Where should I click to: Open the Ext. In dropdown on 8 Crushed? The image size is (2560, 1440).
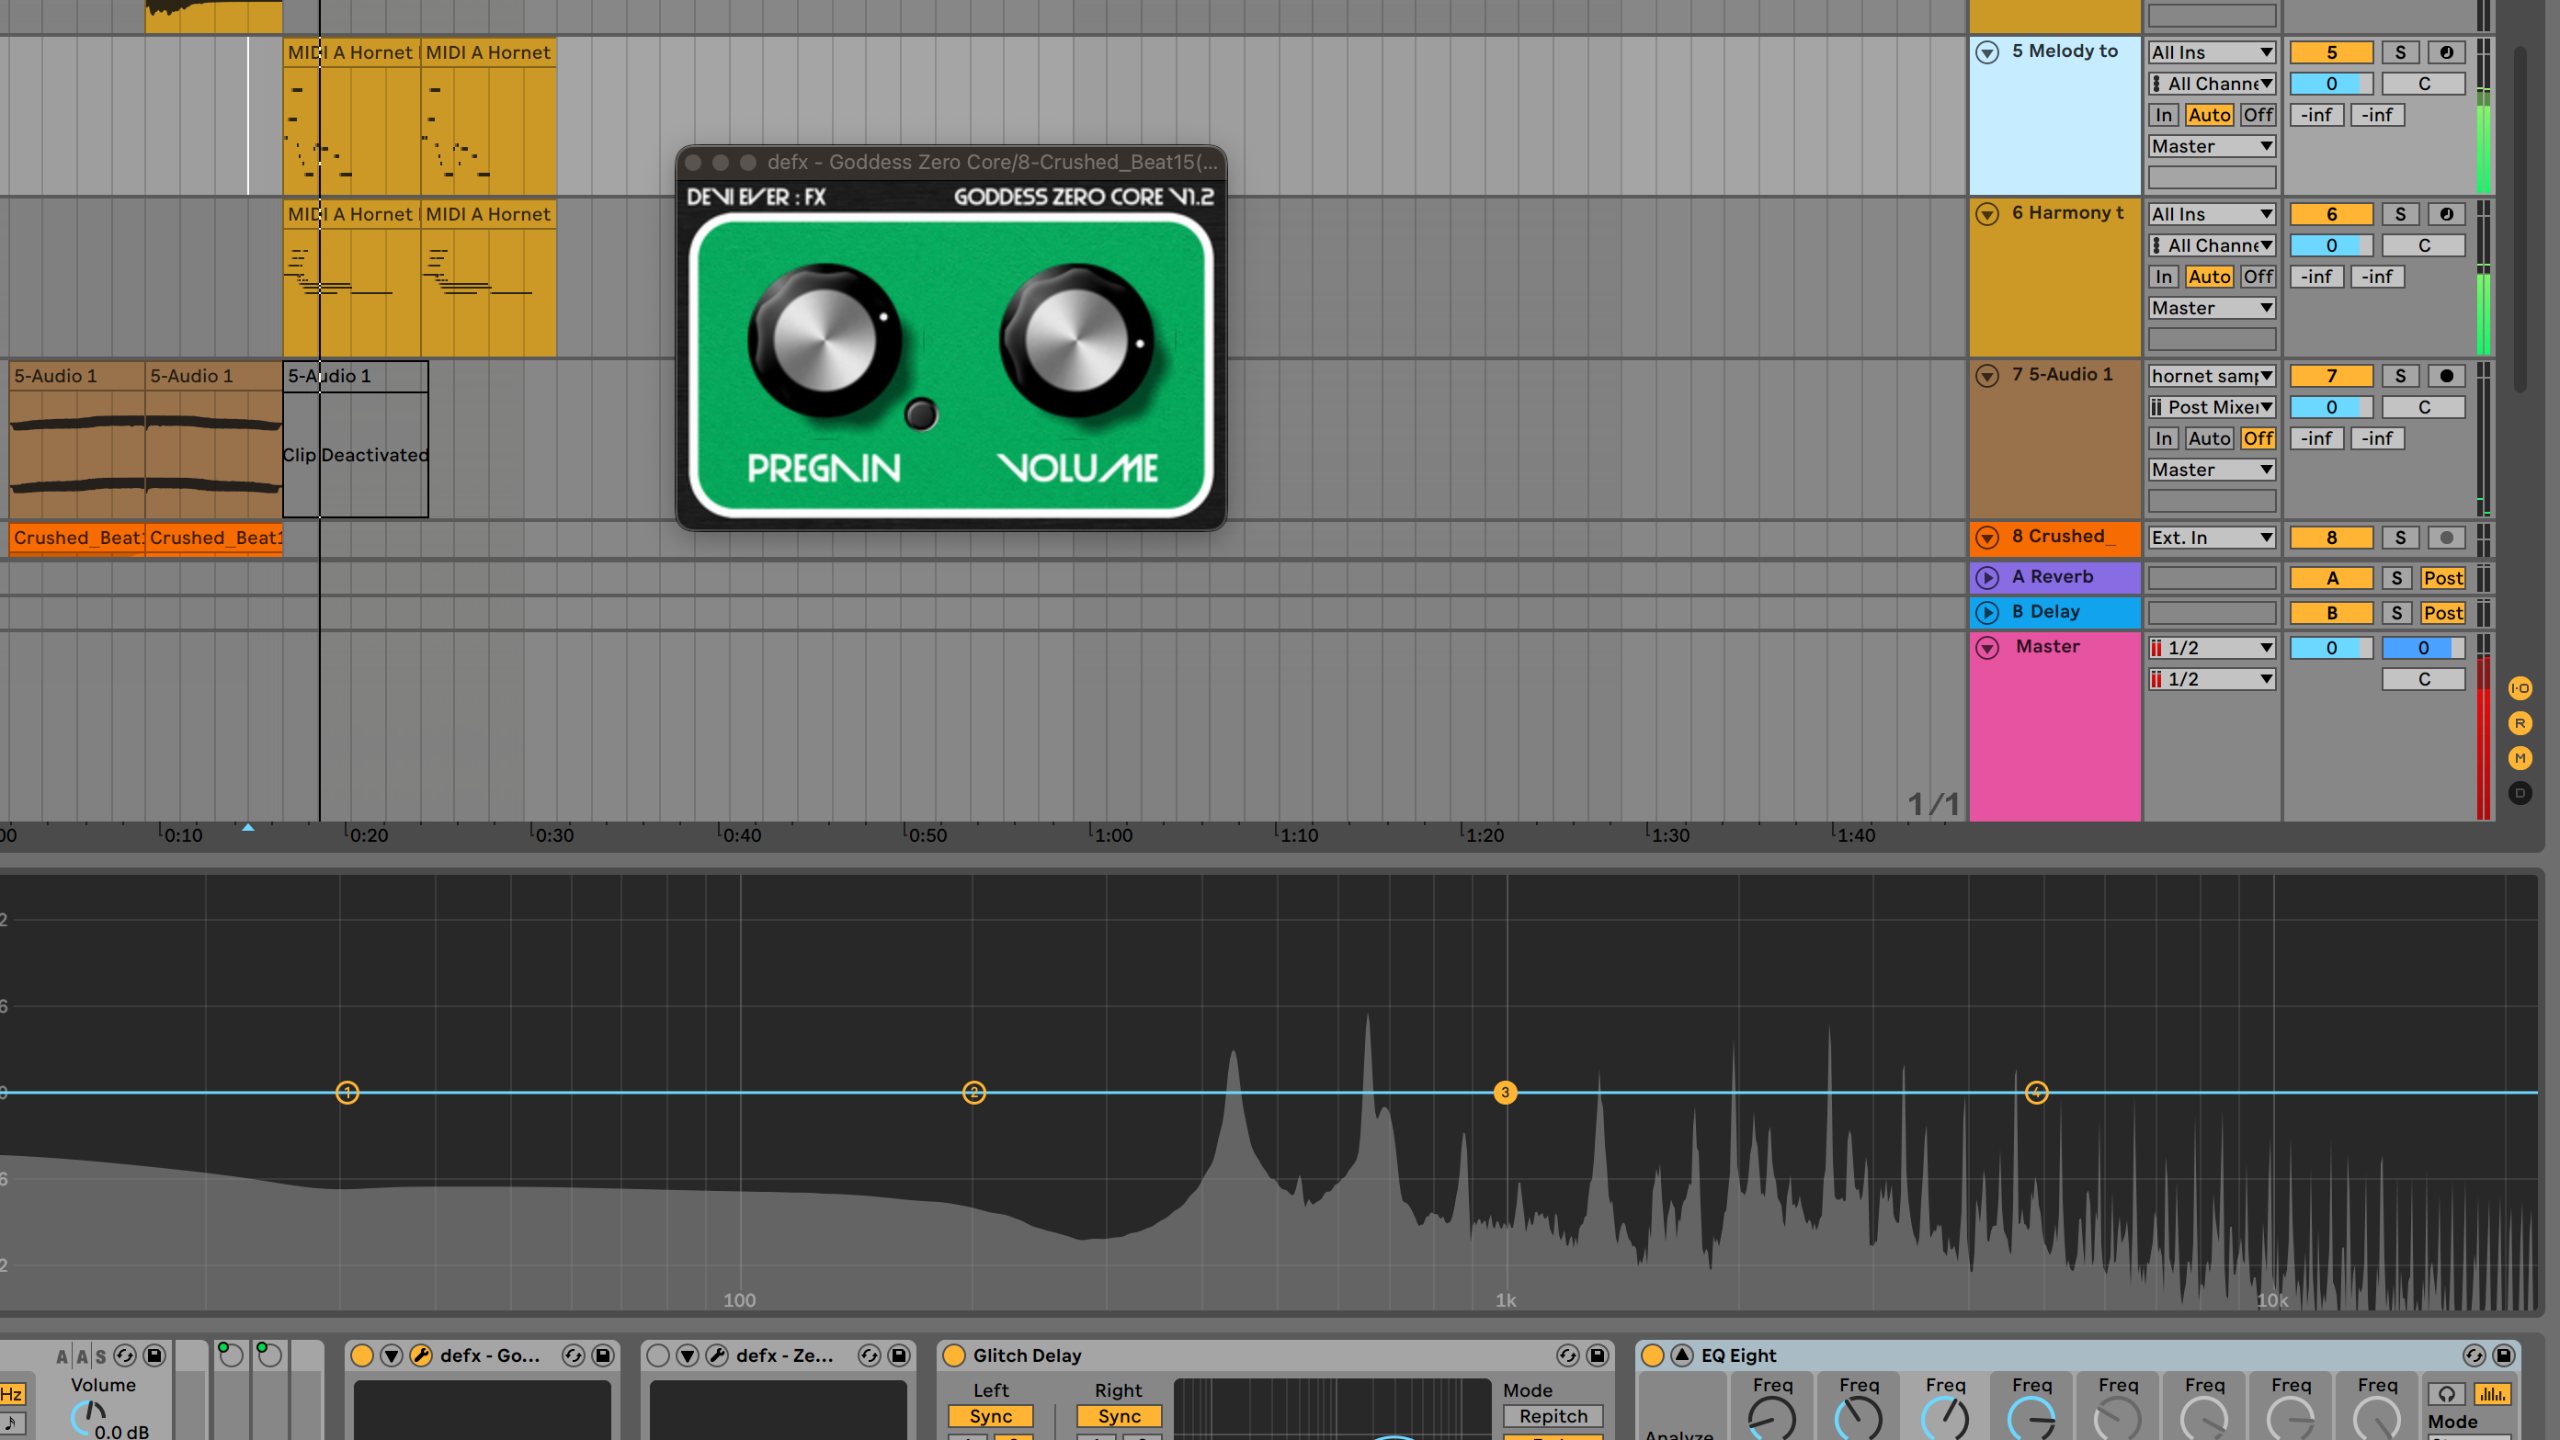coord(2212,538)
